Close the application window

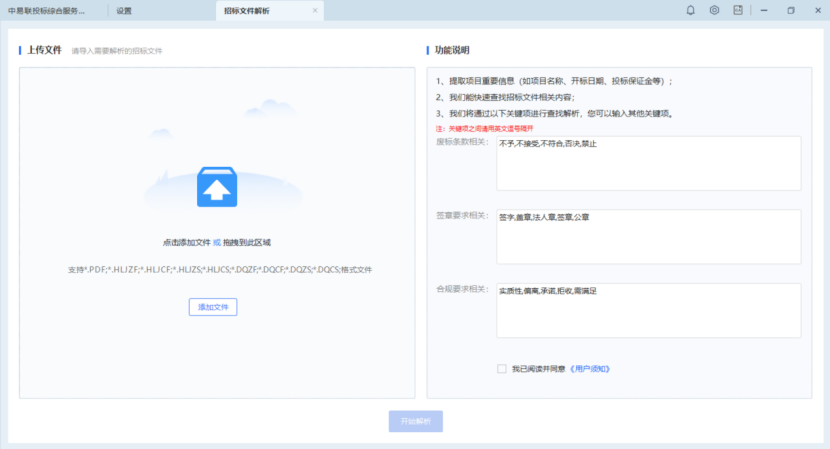tap(816, 10)
